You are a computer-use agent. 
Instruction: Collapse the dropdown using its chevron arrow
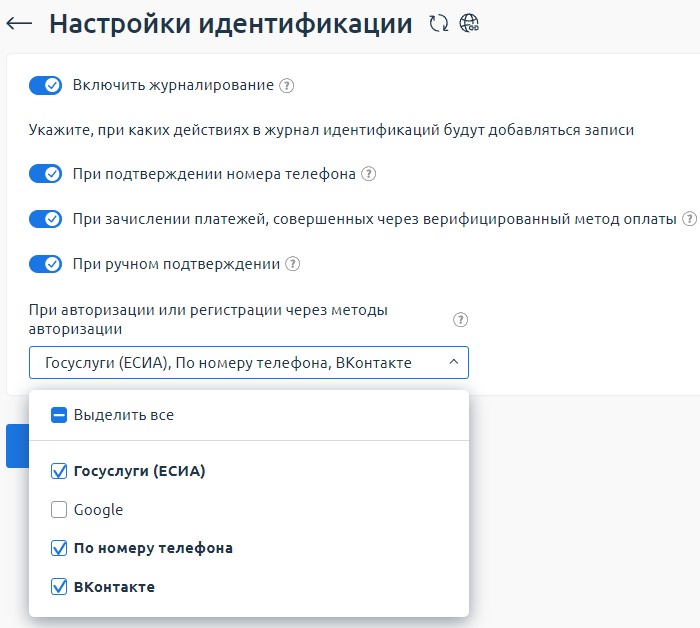pyautogui.click(x=453, y=363)
